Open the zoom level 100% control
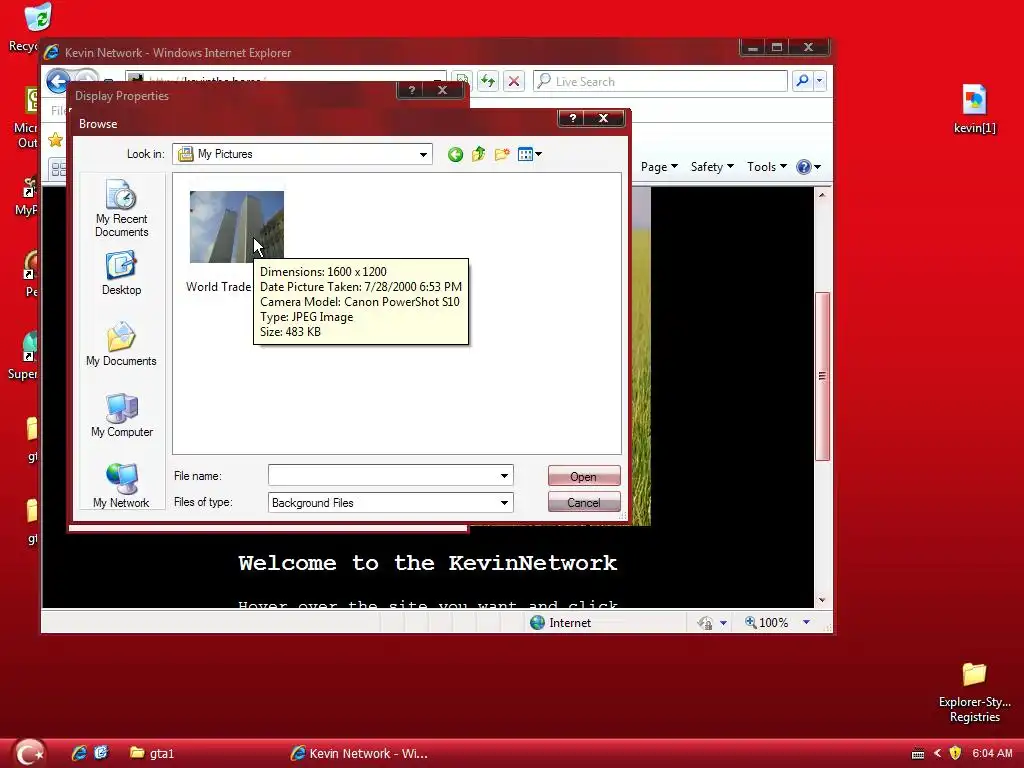1024x768 pixels. [x=767, y=623]
